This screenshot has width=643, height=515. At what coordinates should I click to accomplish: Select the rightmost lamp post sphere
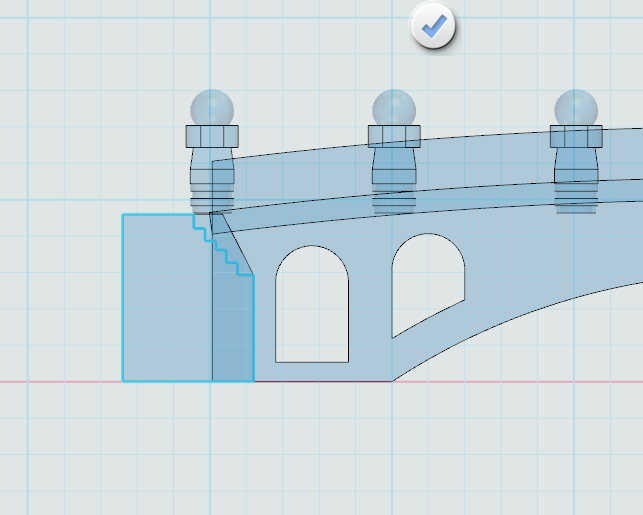[x=576, y=107]
